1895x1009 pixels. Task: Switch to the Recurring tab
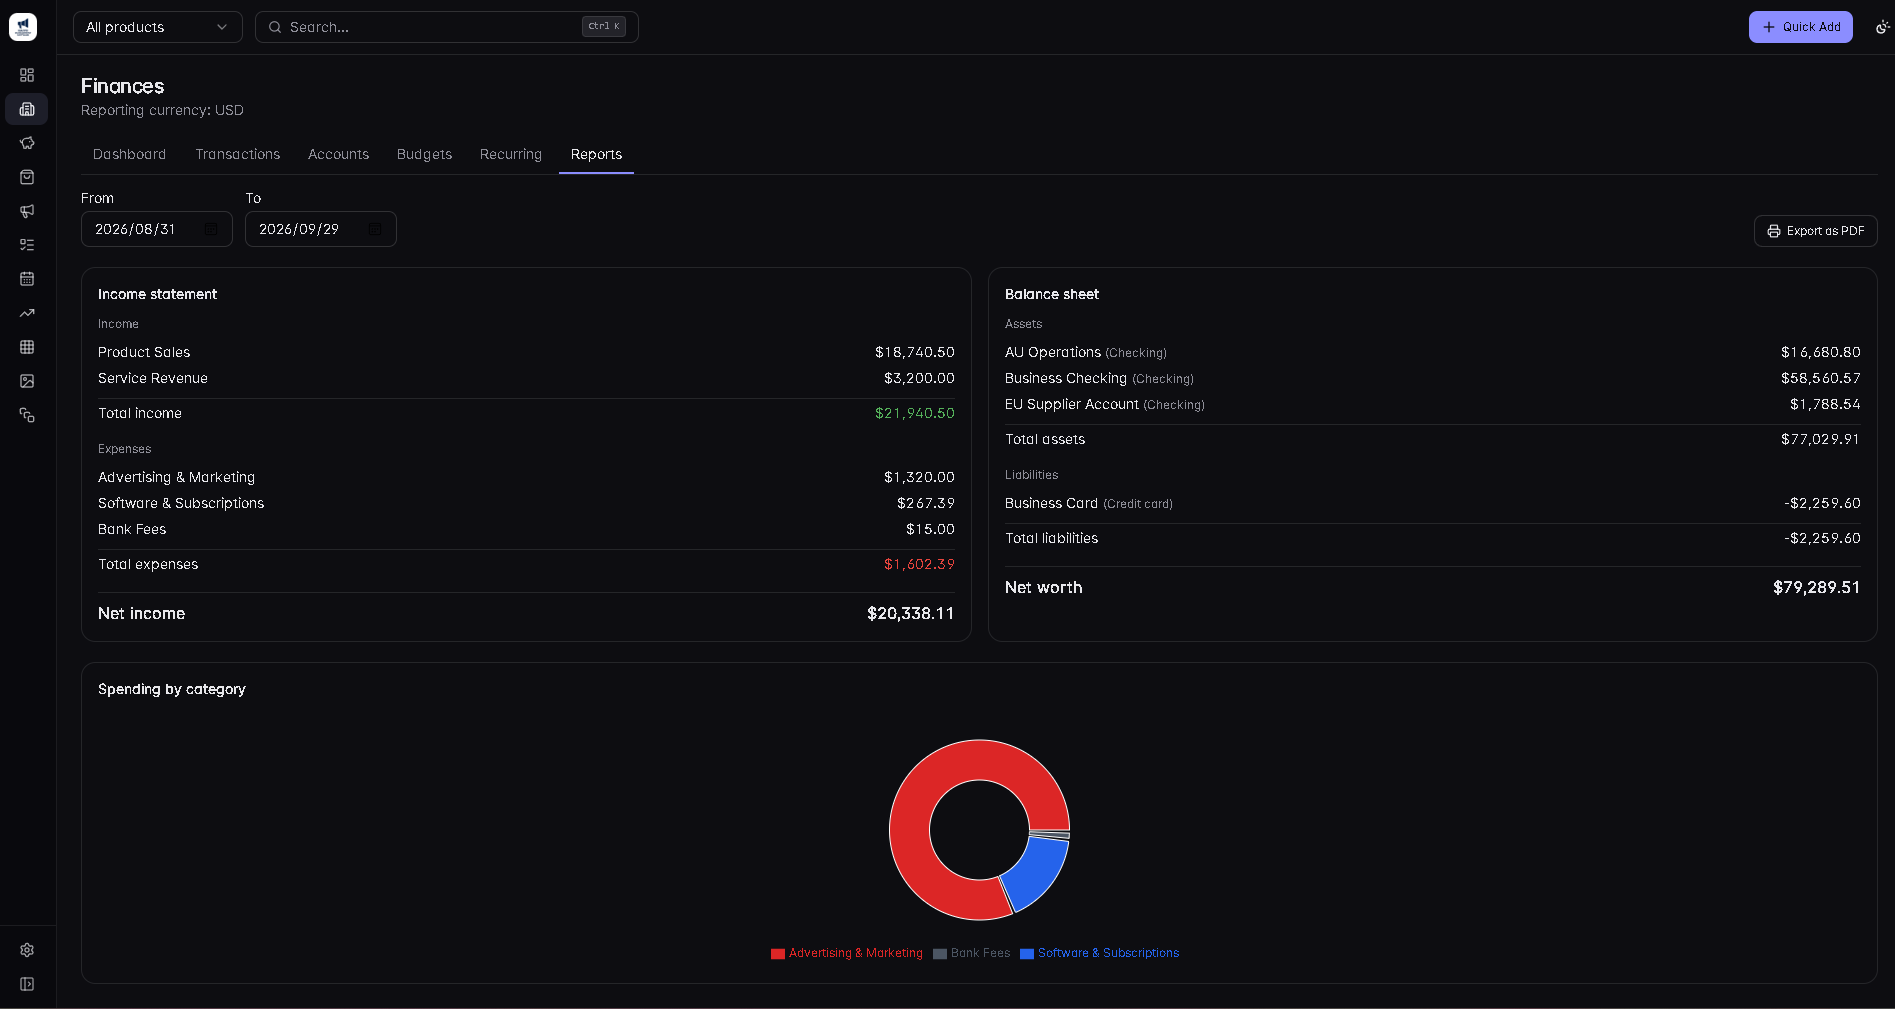tap(511, 154)
